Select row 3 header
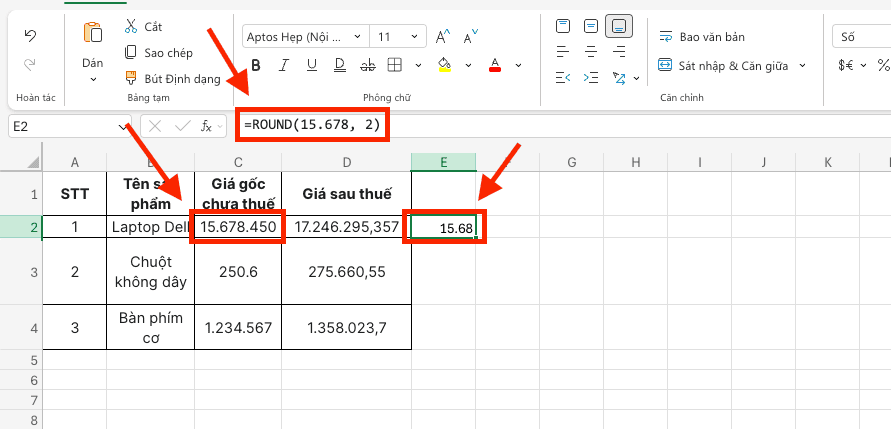 coord(21,271)
